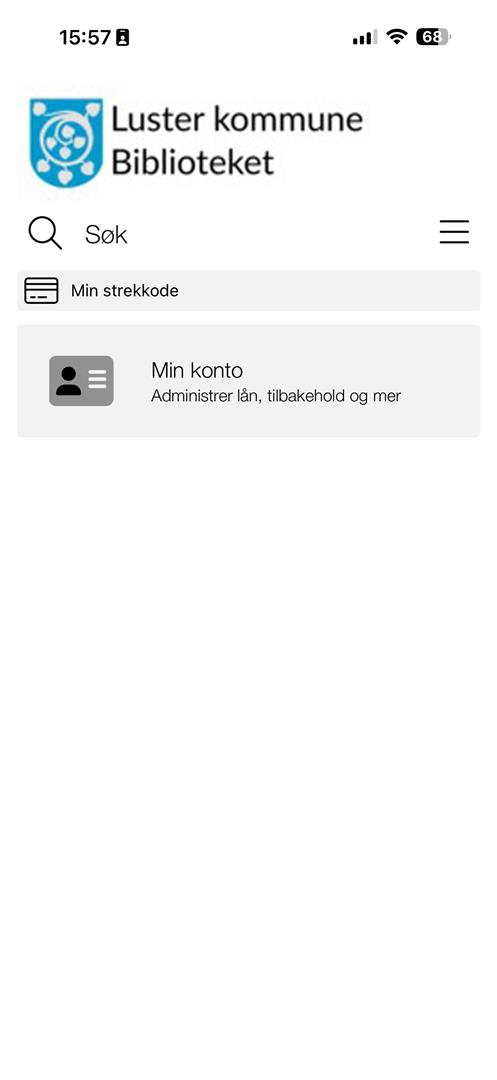Tap the Wi-Fi status icon

point(396,37)
